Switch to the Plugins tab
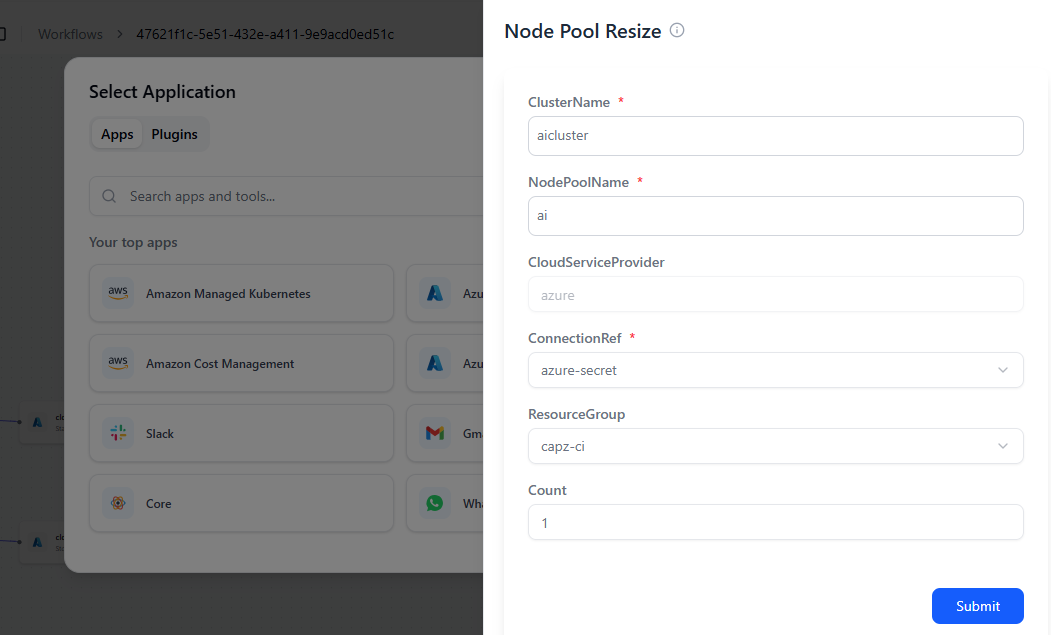 tap(174, 135)
